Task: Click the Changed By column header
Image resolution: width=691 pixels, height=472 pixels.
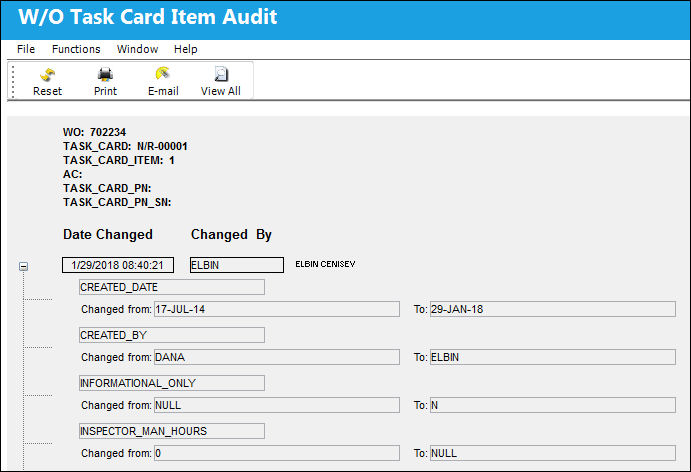Action: (231, 234)
